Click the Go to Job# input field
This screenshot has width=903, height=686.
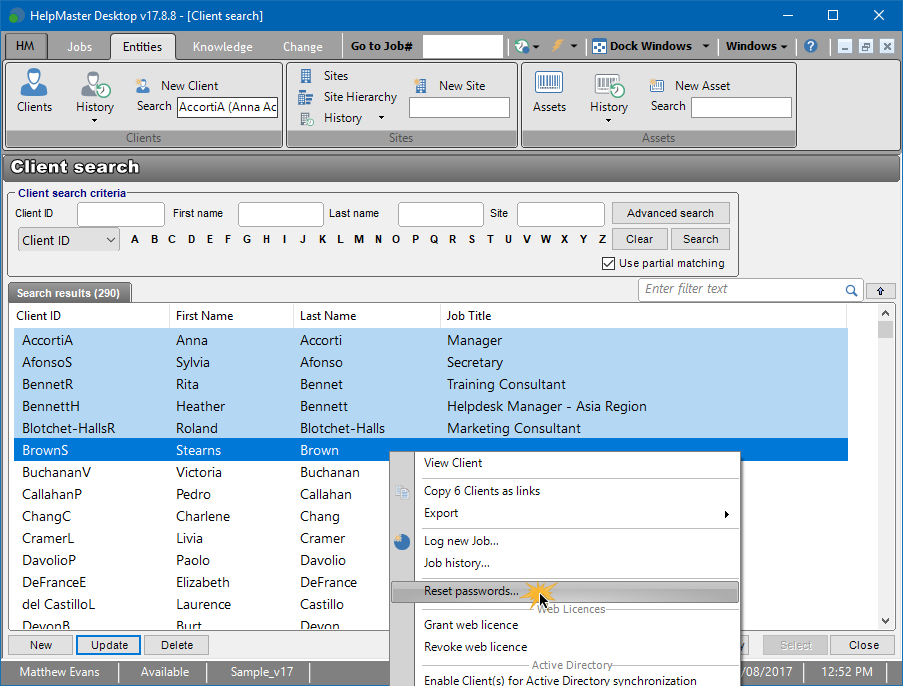click(463, 46)
